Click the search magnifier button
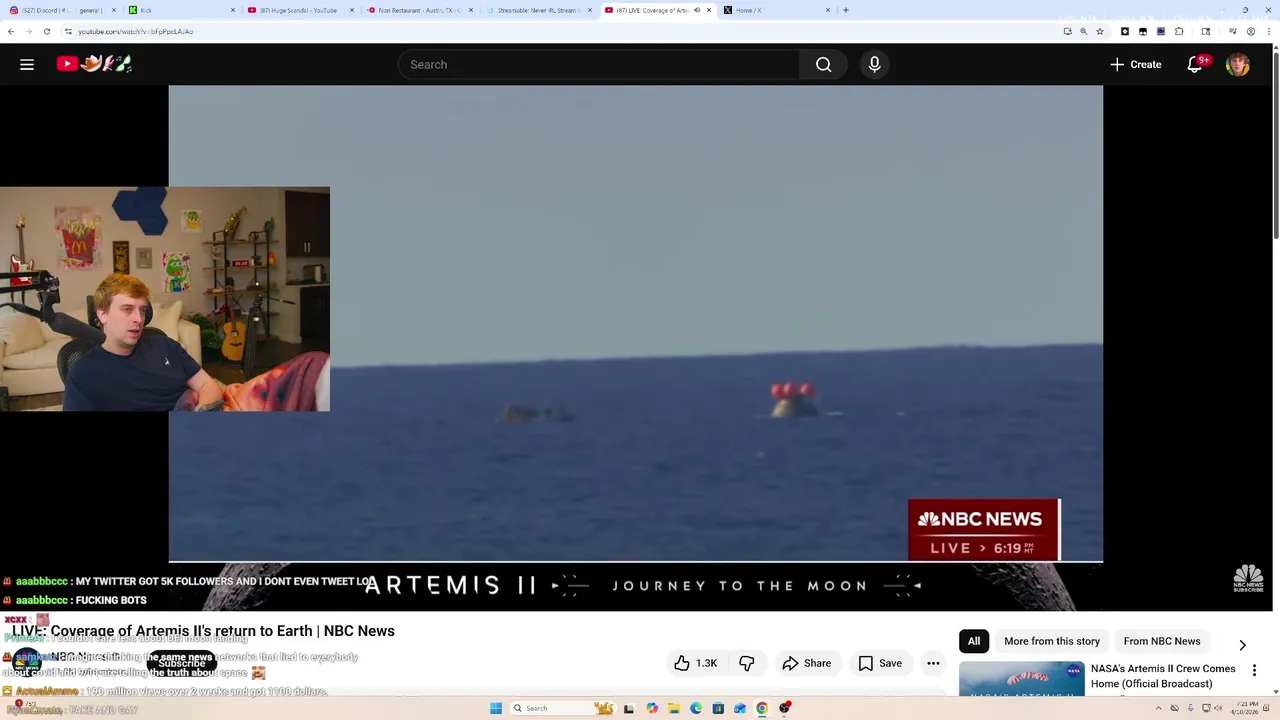Screen dimensions: 1280x720 tap(823, 64)
